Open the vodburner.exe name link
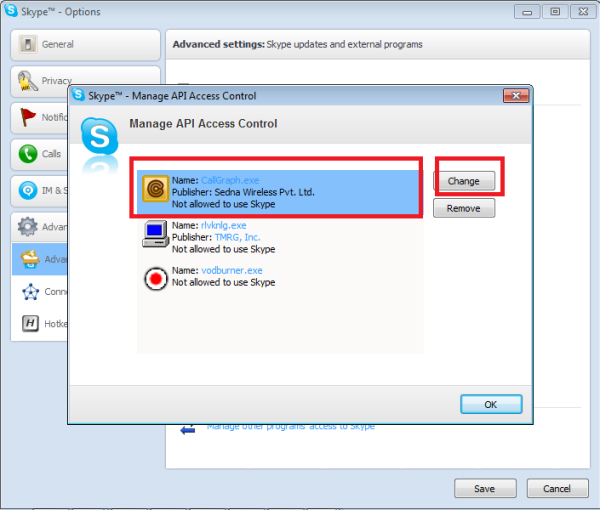Screen dimensions: 600x510 [232, 270]
